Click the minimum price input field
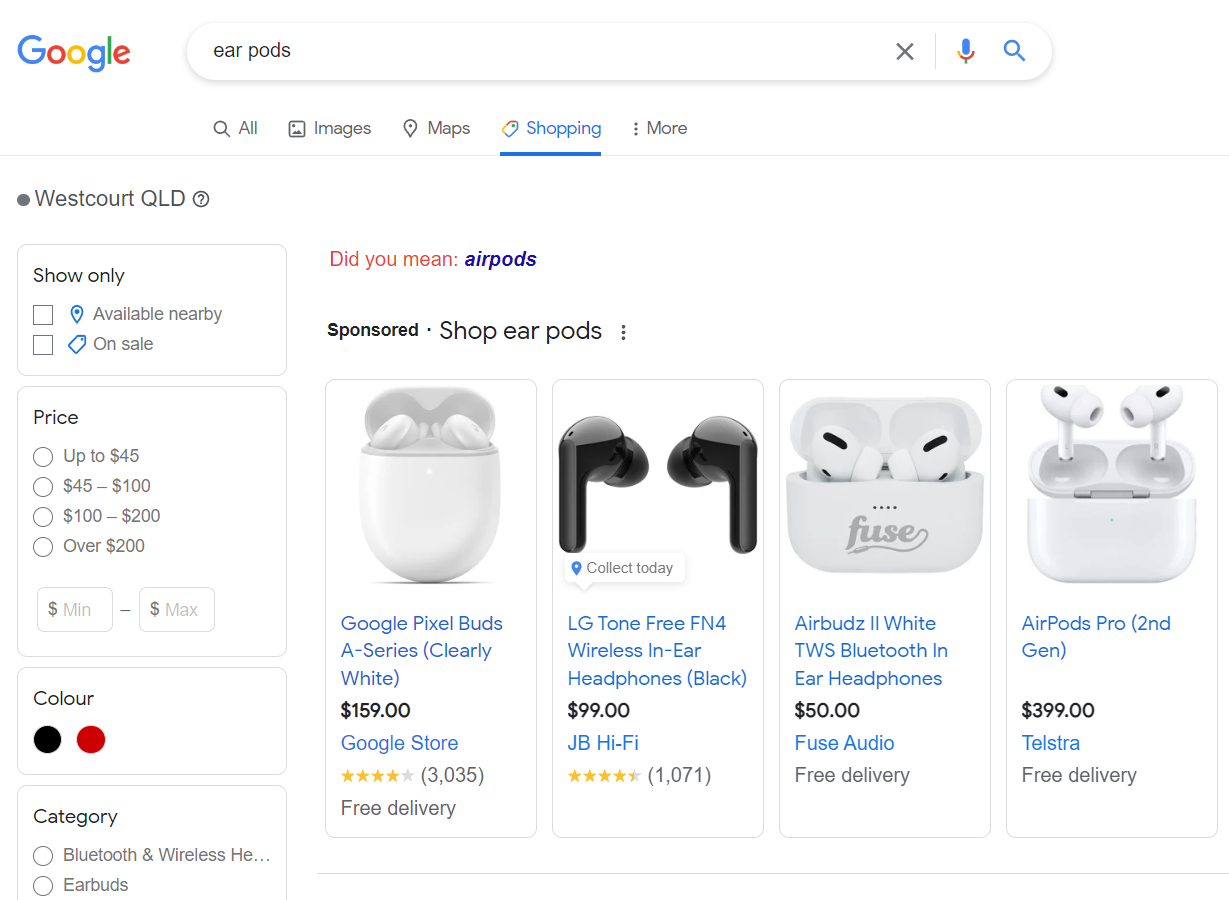Image resolution: width=1229 pixels, height=900 pixels. pyautogui.click(x=75, y=610)
